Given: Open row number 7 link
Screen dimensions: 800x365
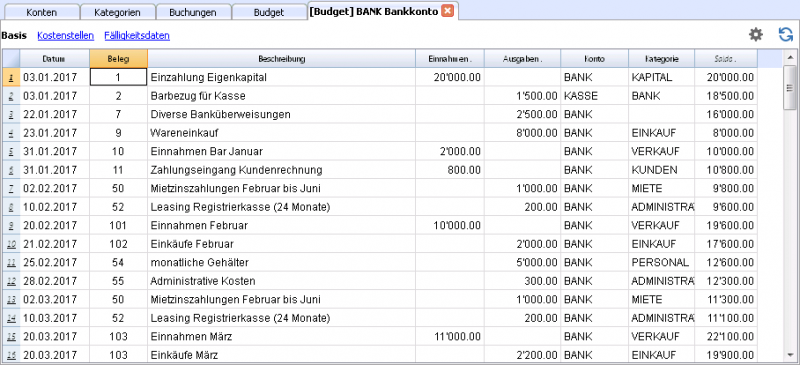Looking at the screenshot, I should click(11, 188).
